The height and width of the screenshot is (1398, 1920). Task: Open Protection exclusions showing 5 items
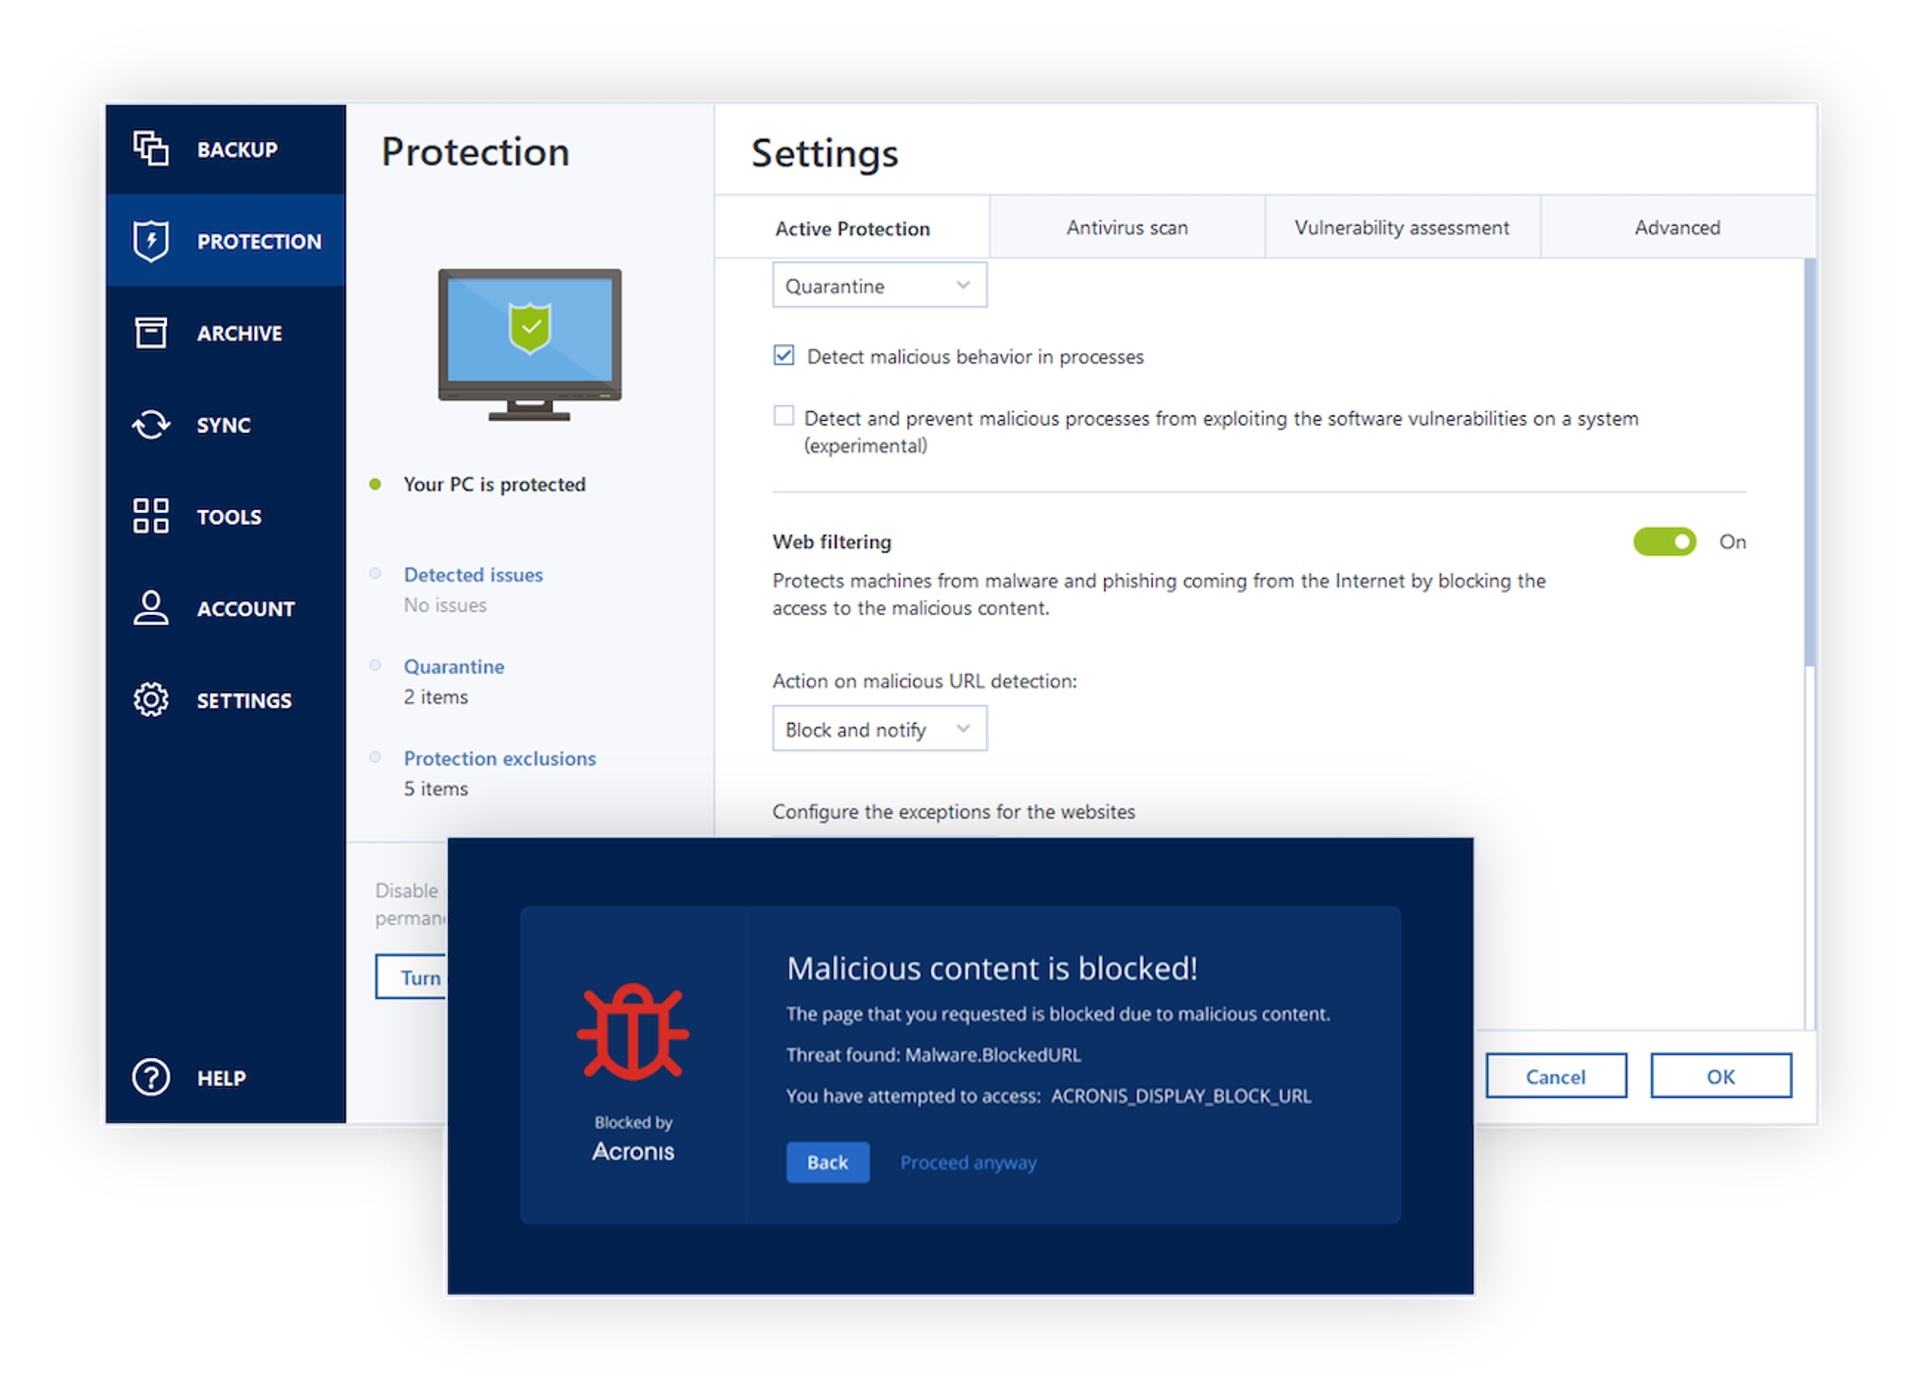click(x=499, y=758)
